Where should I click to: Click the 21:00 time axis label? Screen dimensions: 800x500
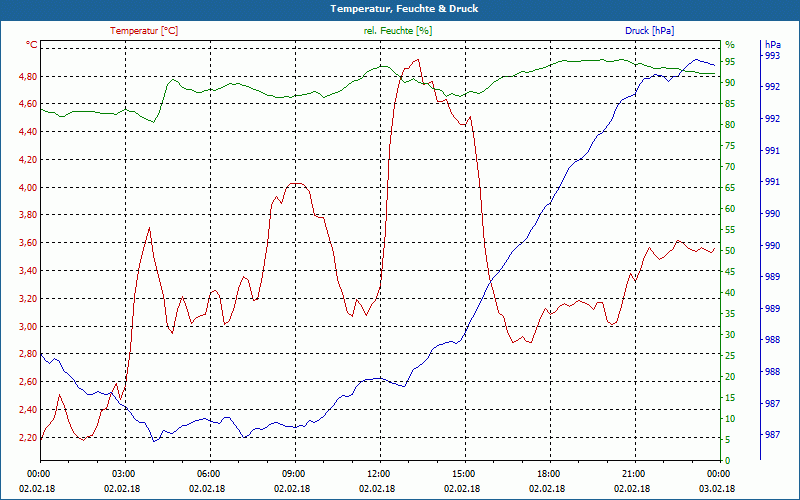tap(635, 474)
